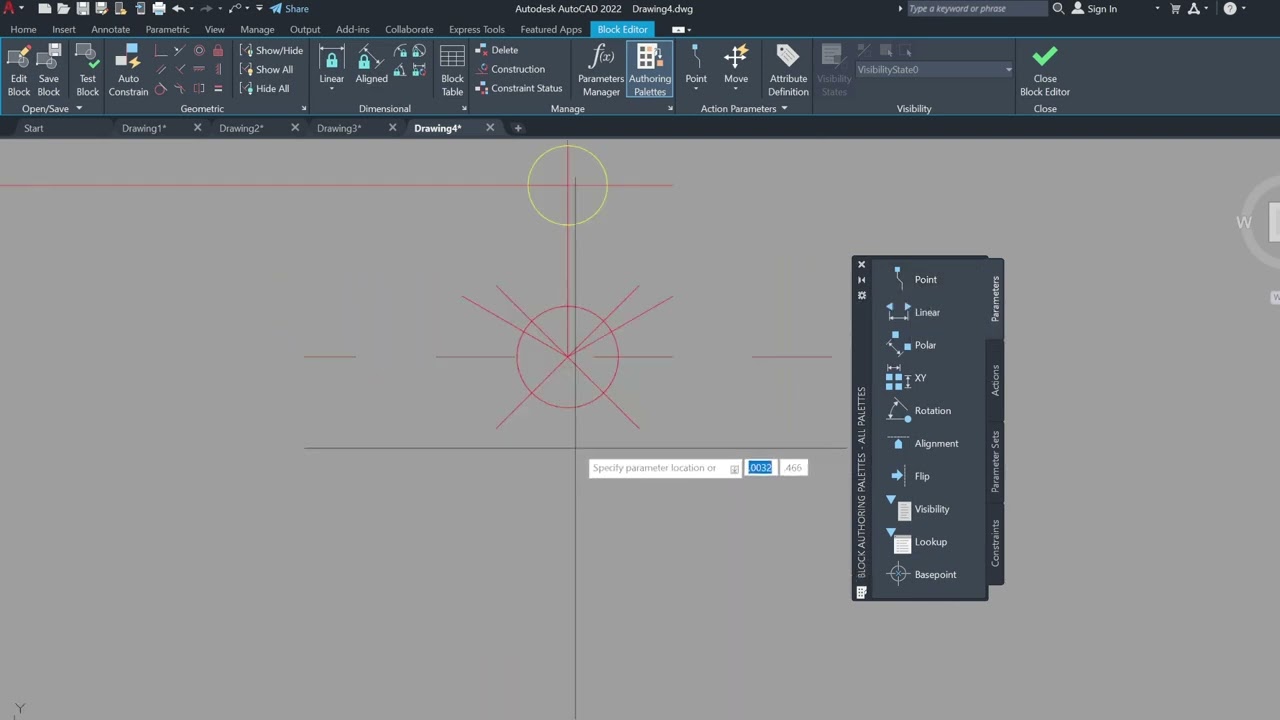Click Attribute Definition tool

tap(788, 70)
